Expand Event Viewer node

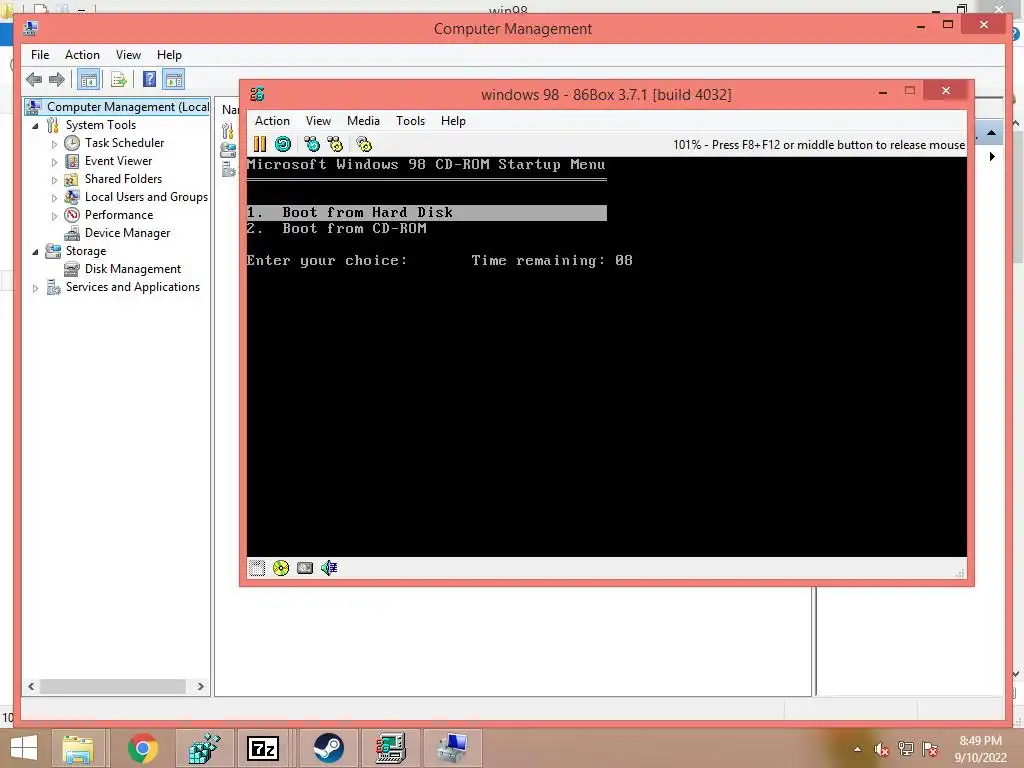[54, 162]
